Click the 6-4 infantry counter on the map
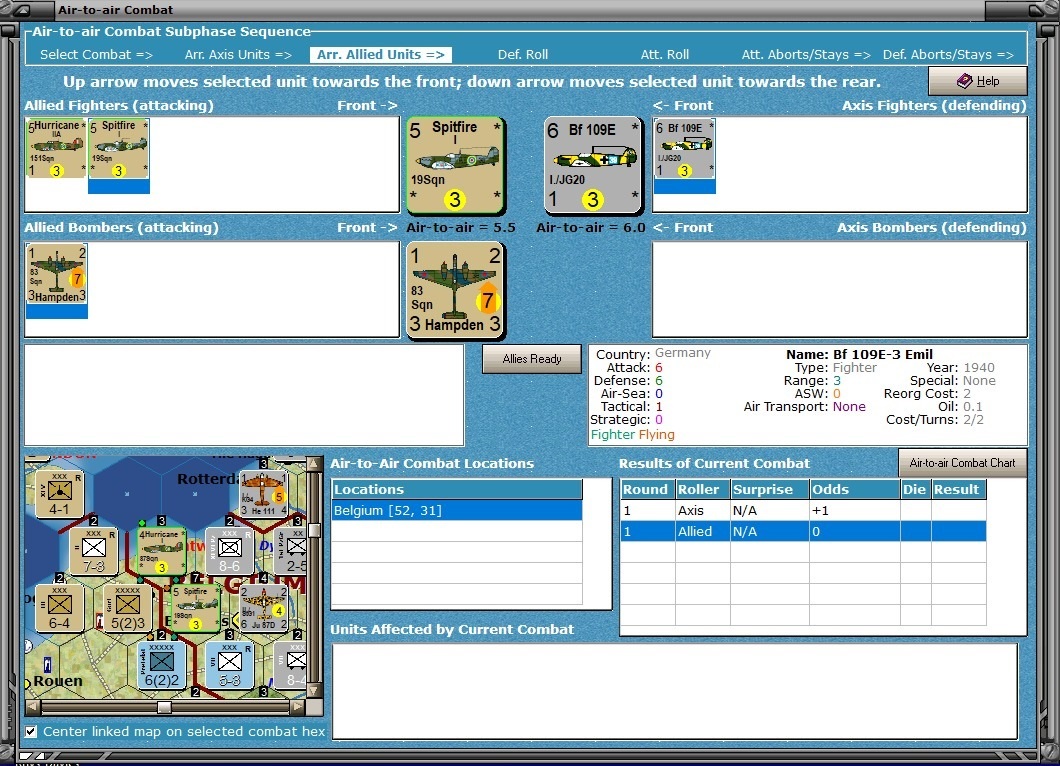1060x766 pixels. click(x=59, y=608)
